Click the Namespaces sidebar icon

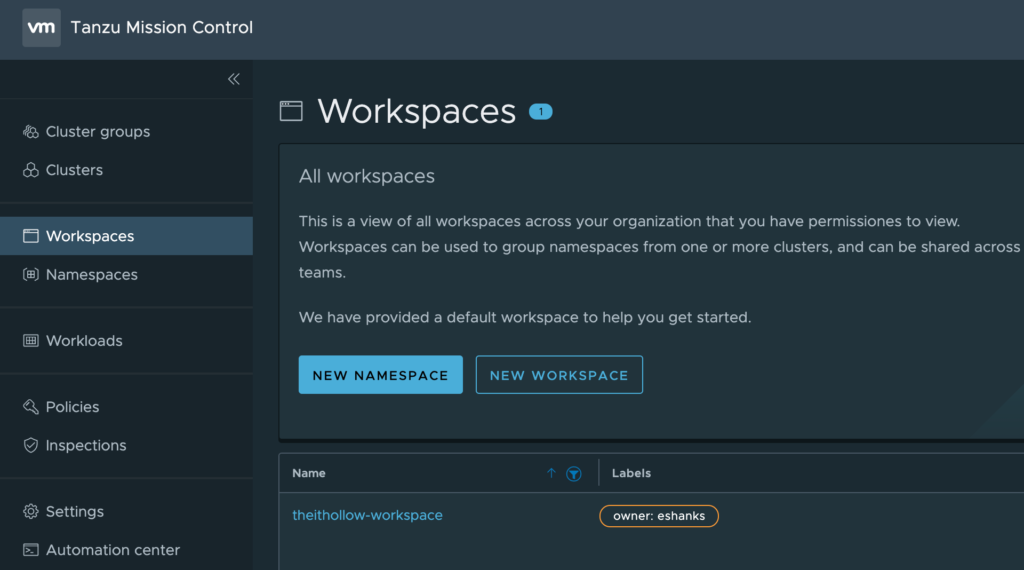(x=30, y=274)
